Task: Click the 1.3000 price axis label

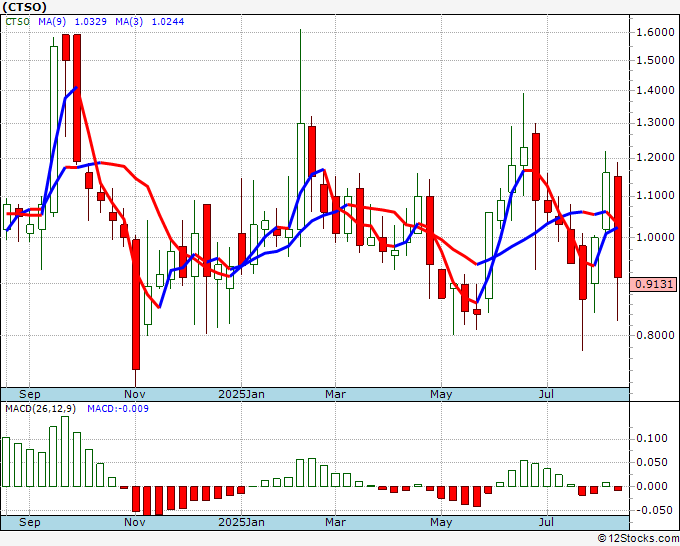Action: point(655,122)
